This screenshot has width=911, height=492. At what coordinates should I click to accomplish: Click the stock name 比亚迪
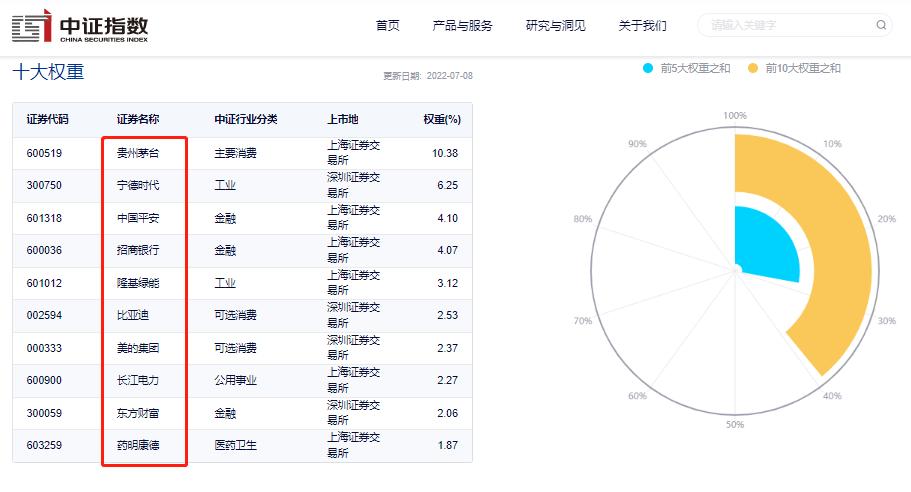132,315
